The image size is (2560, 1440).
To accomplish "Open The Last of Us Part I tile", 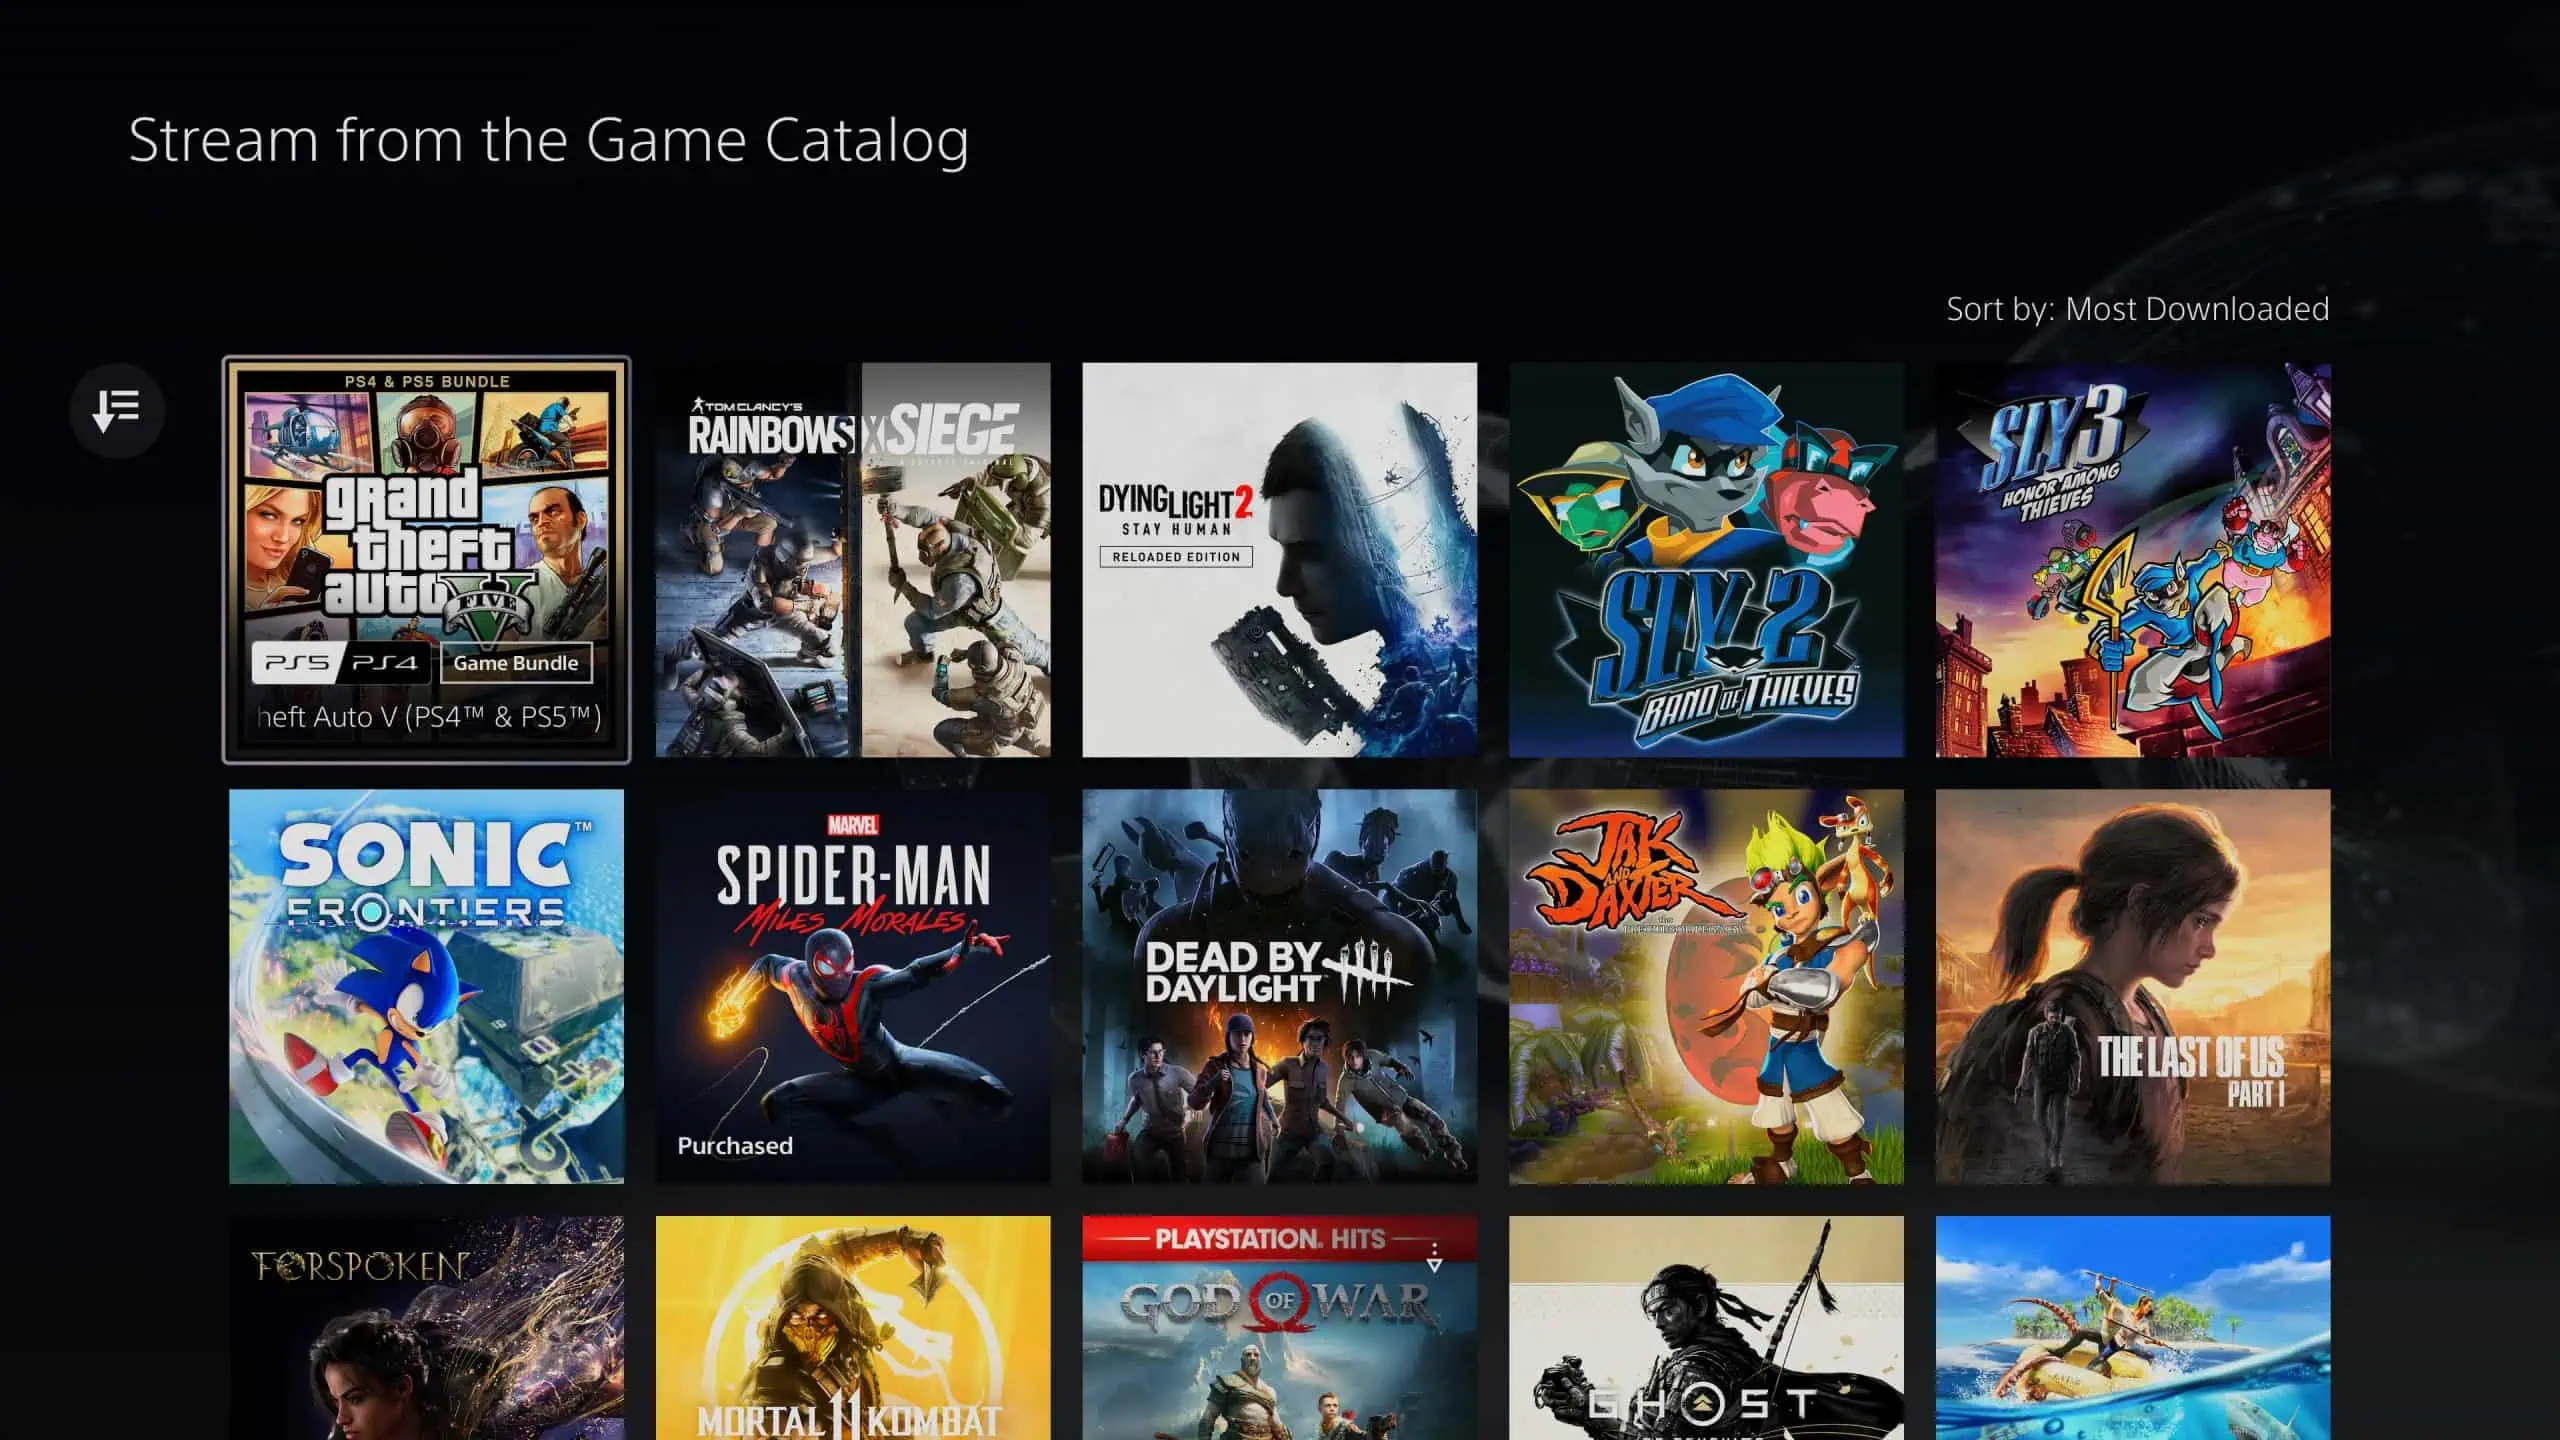I will pos(2133,986).
